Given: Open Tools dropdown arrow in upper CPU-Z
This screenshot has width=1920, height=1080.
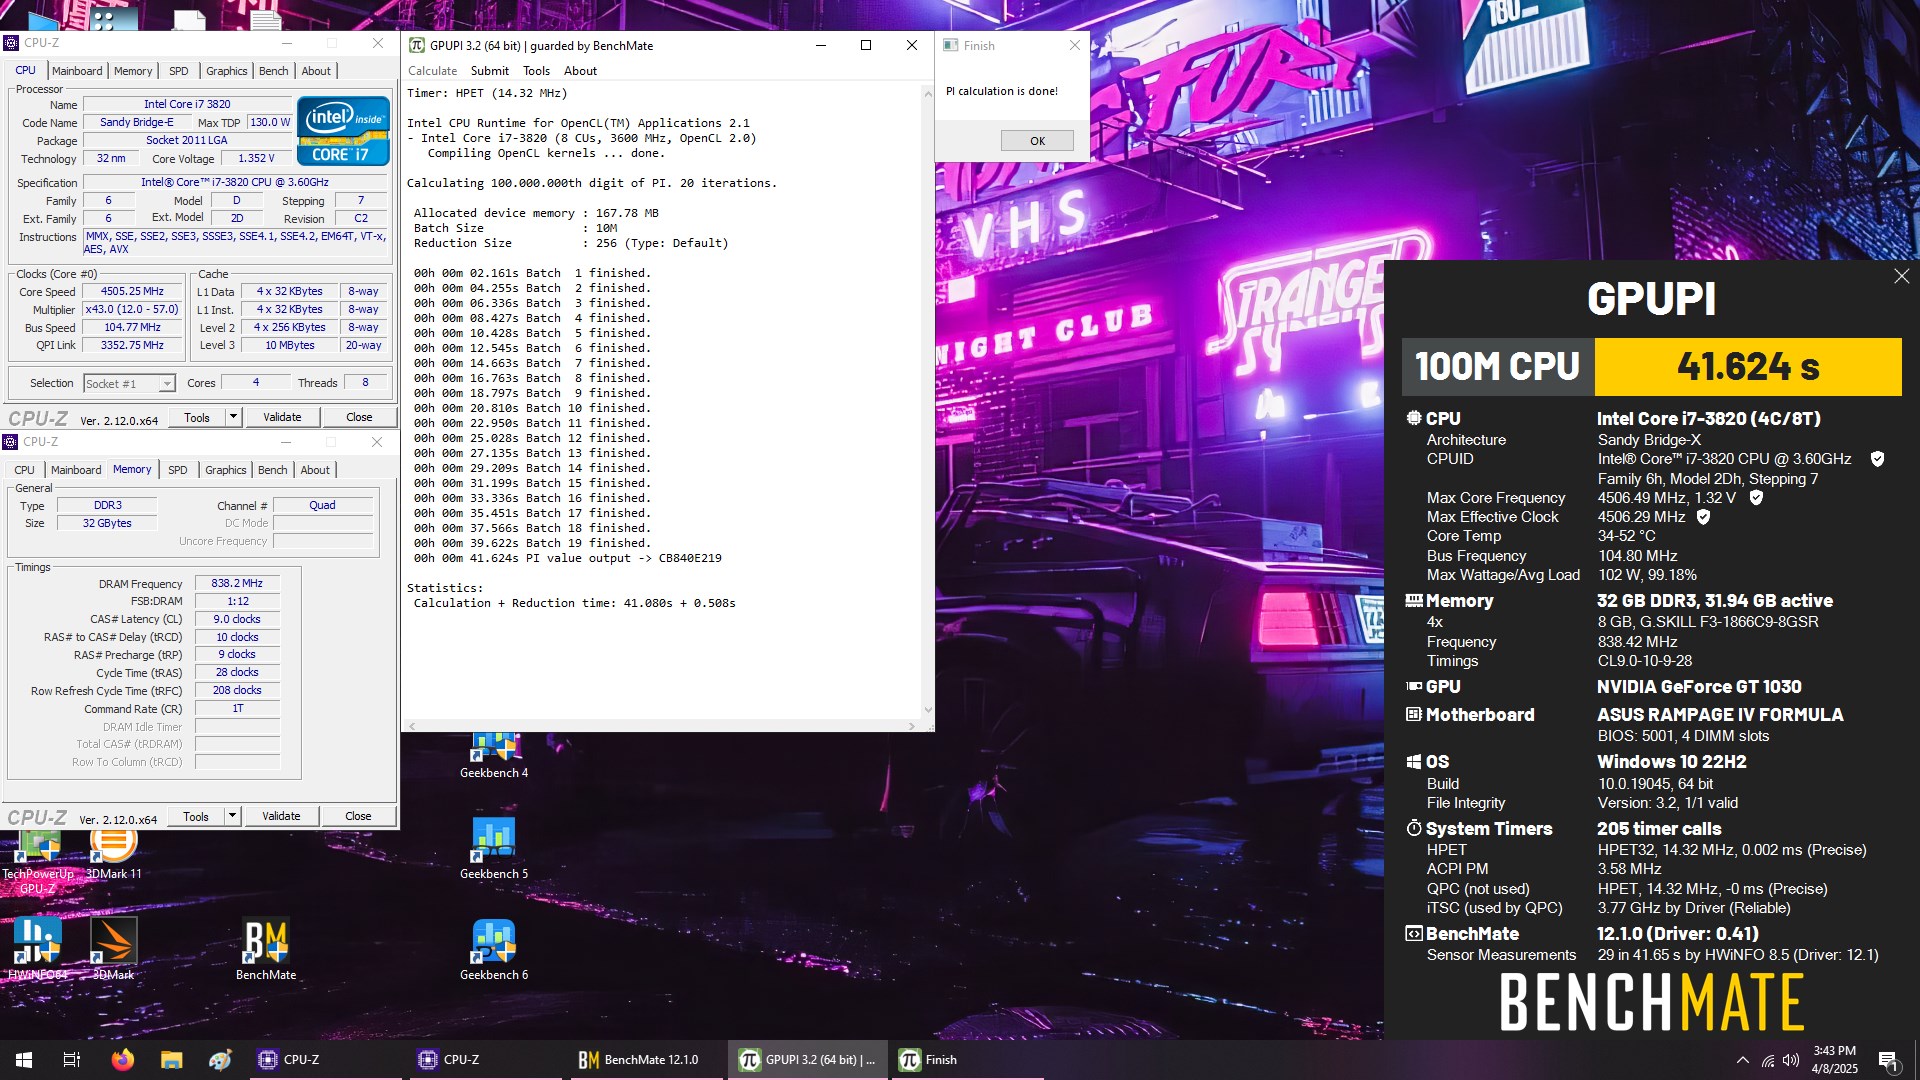Looking at the screenshot, I should (233, 417).
